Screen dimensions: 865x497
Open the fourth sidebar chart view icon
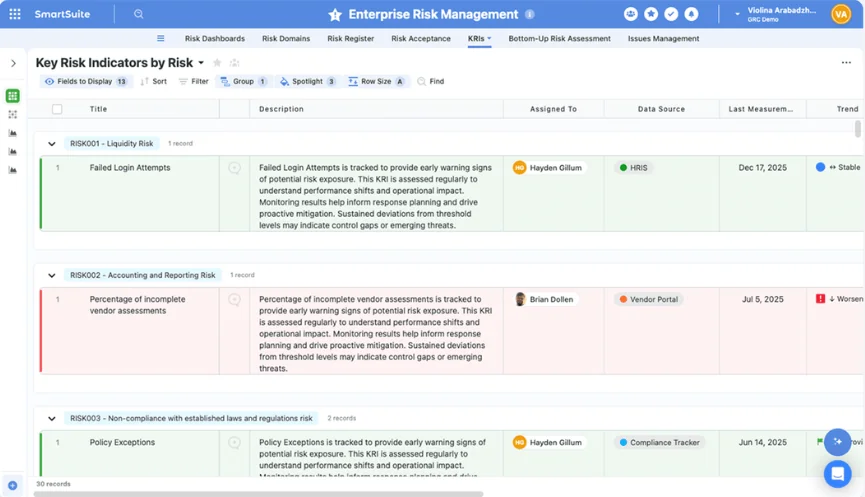coord(13,152)
